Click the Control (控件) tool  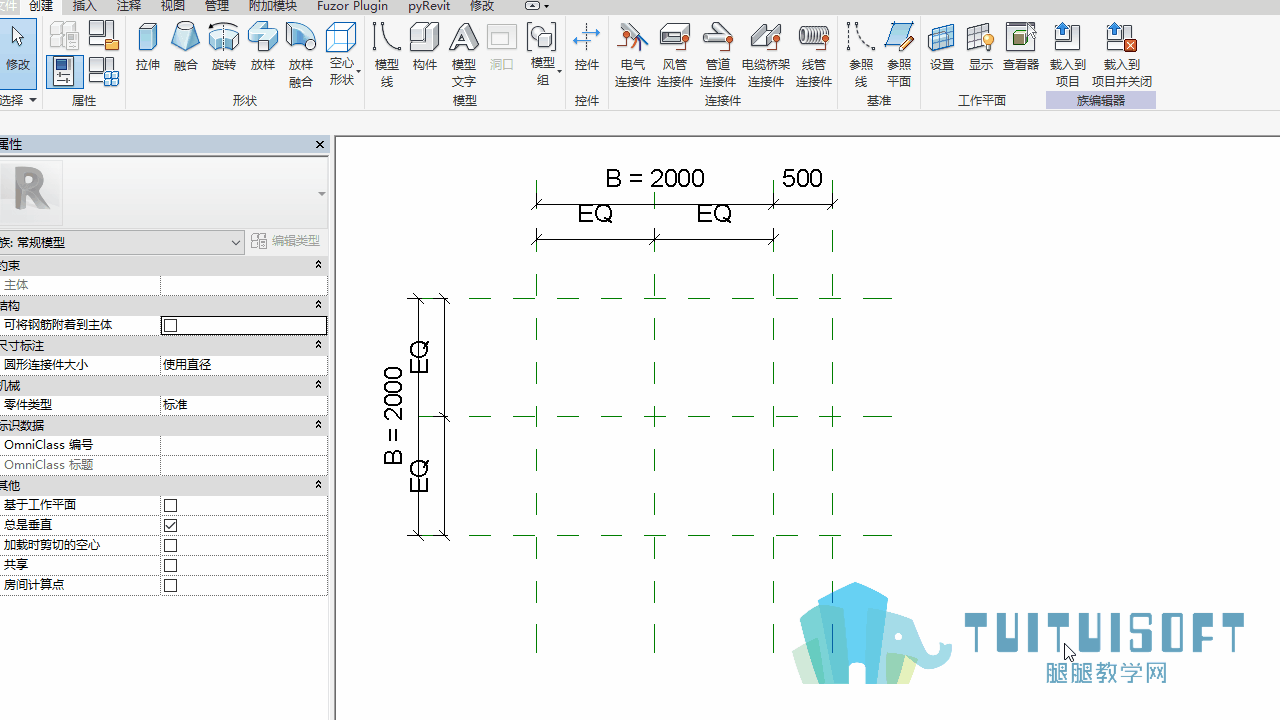(586, 48)
